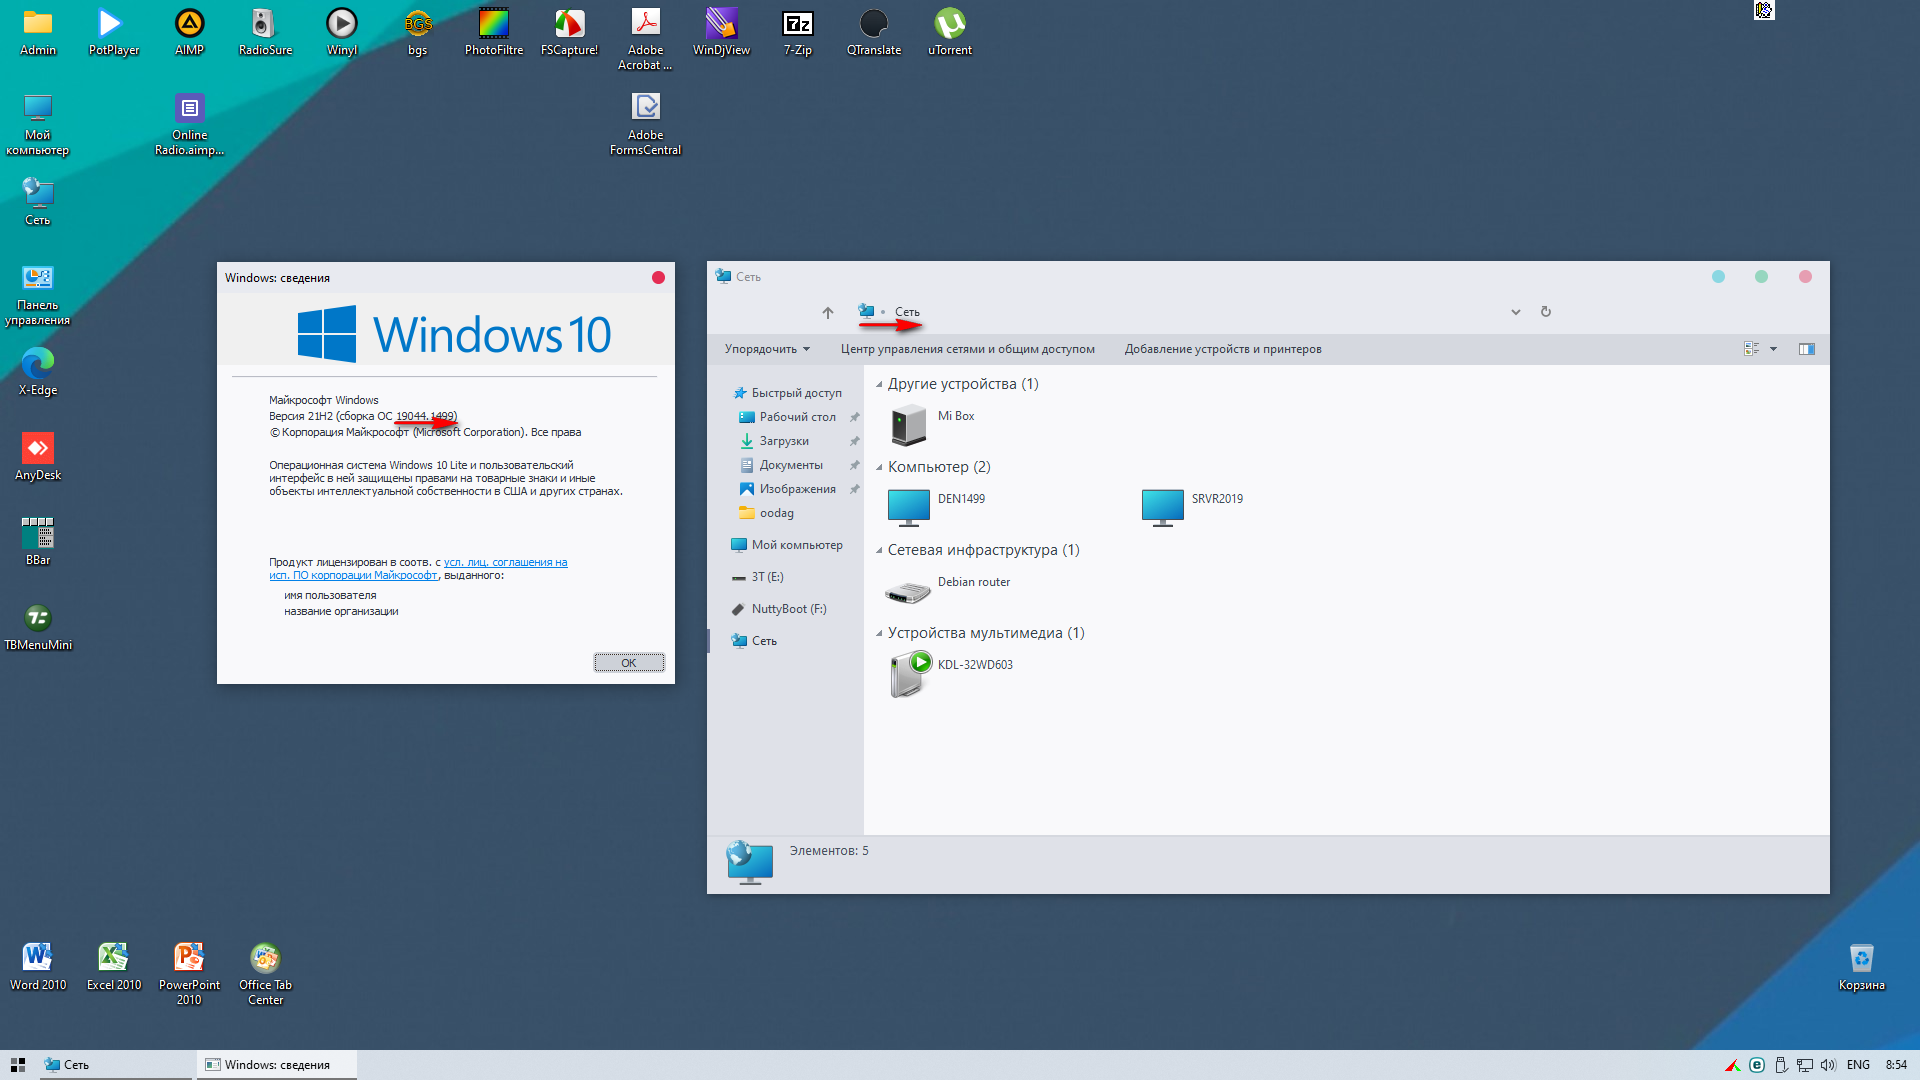This screenshot has height=1080, width=1920.
Task: Select the Debian router network icon
Action: [908, 590]
